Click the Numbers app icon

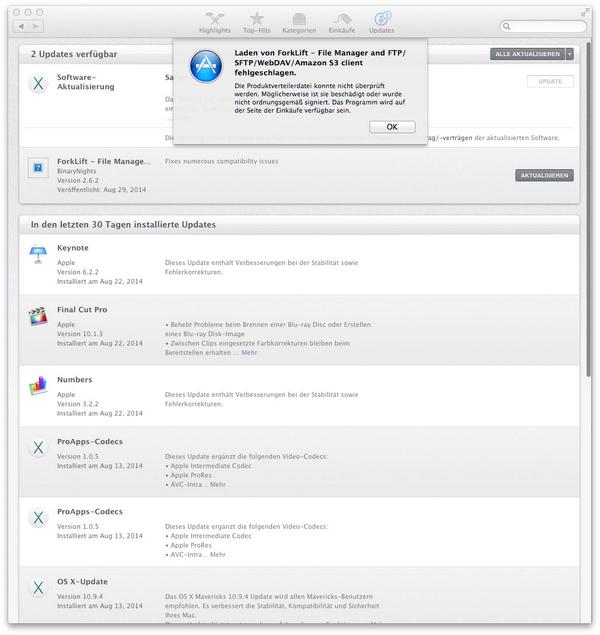click(x=38, y=386)
